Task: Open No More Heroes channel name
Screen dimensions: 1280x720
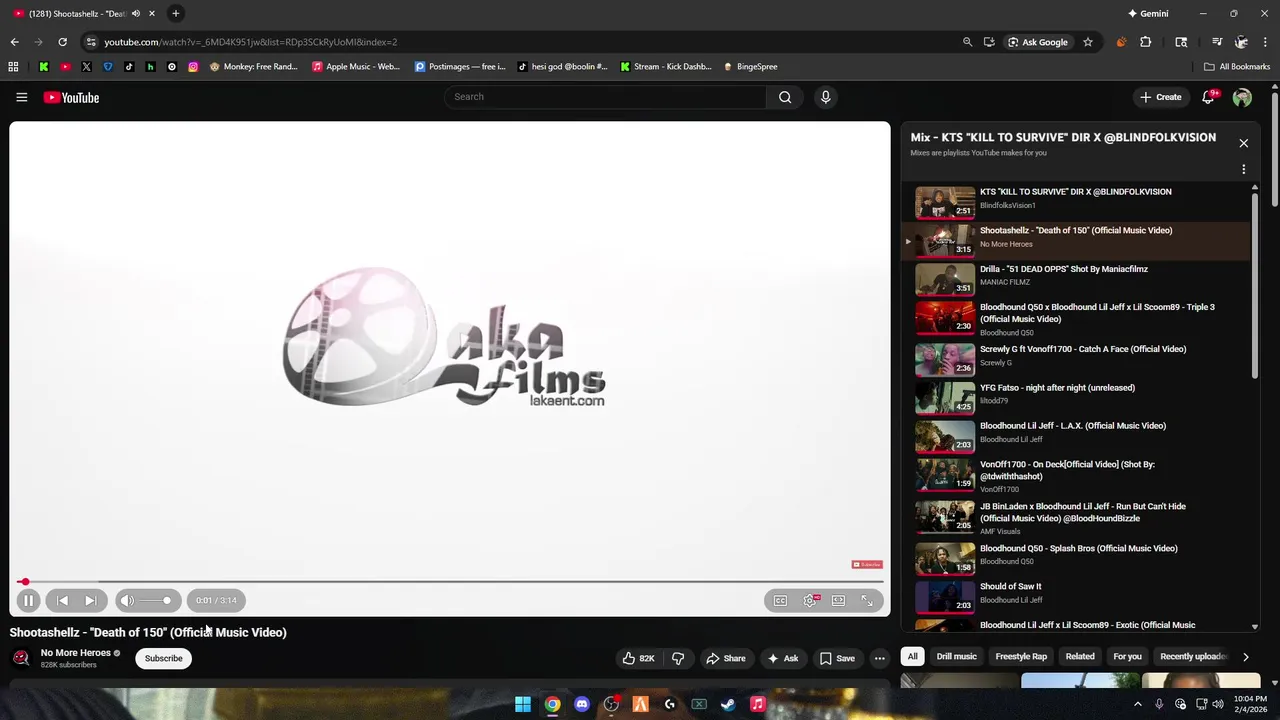Action: 75,653
